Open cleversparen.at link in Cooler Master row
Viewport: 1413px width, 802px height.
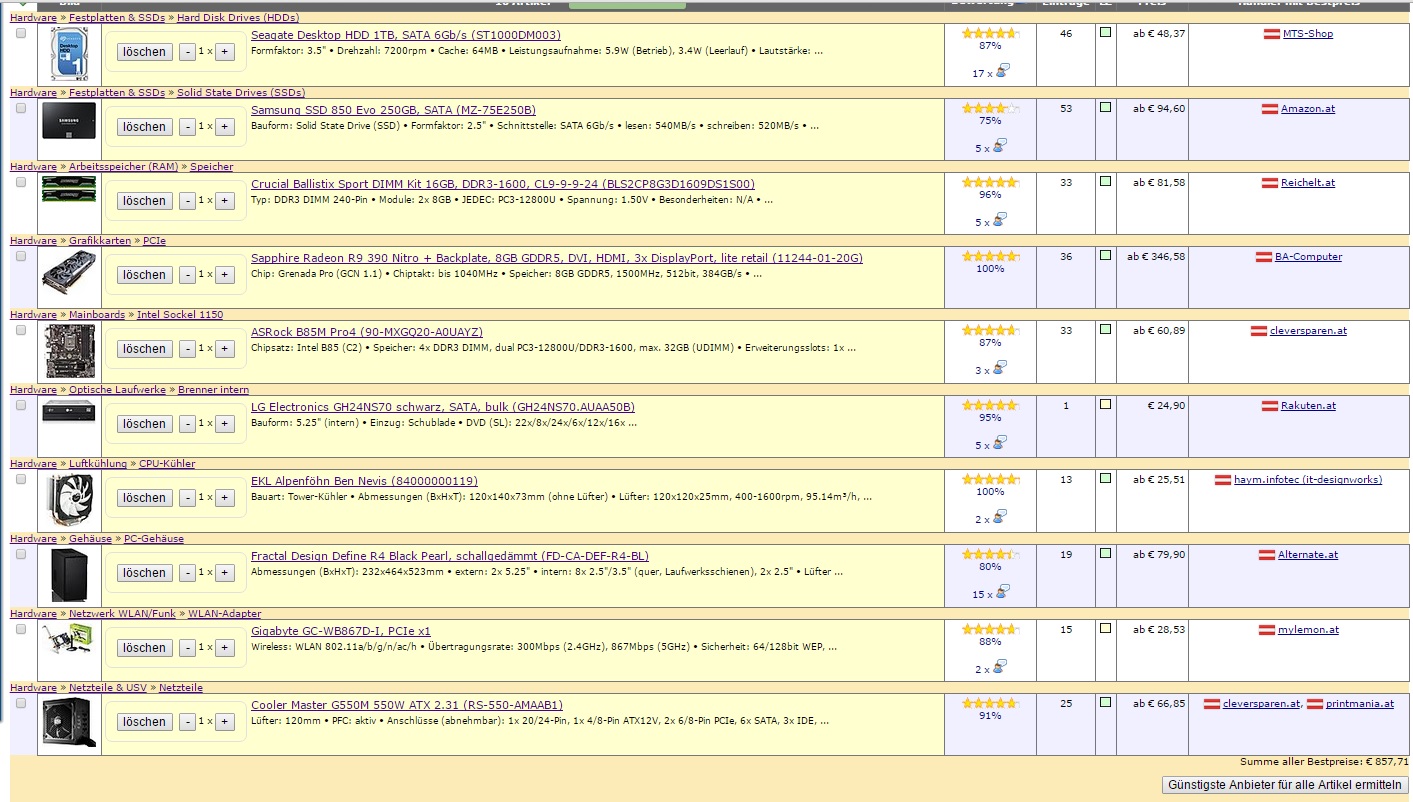click(1260, 704)
